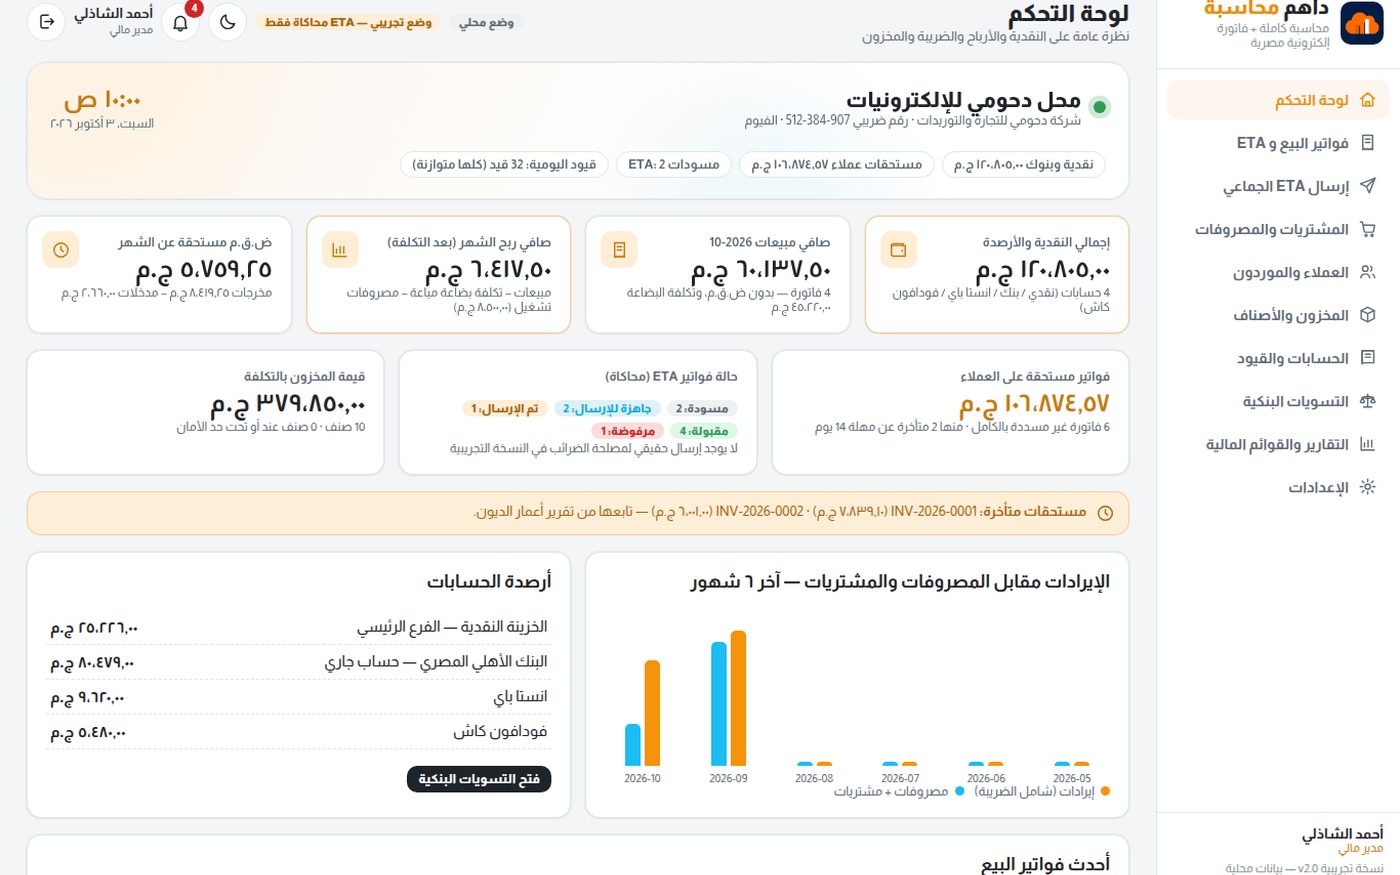
Task: Click the ١٠:٠٠ ص clock display
Action: click(102, 101)
